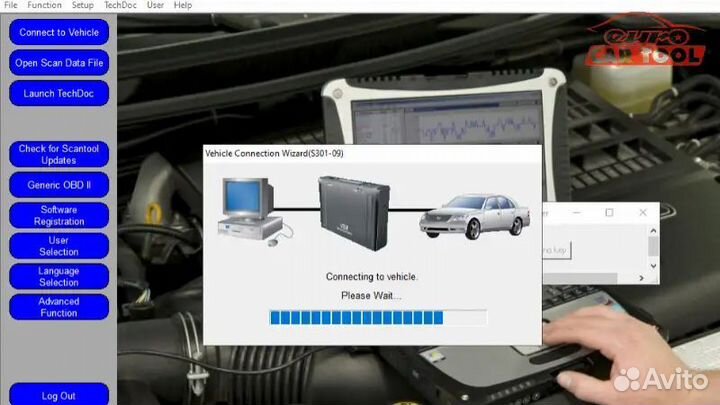The width and height of the screenshot is (720, 405).
Task: Click the Vehicle Connection Wizard title bar
Action: [x=372, y=153]
